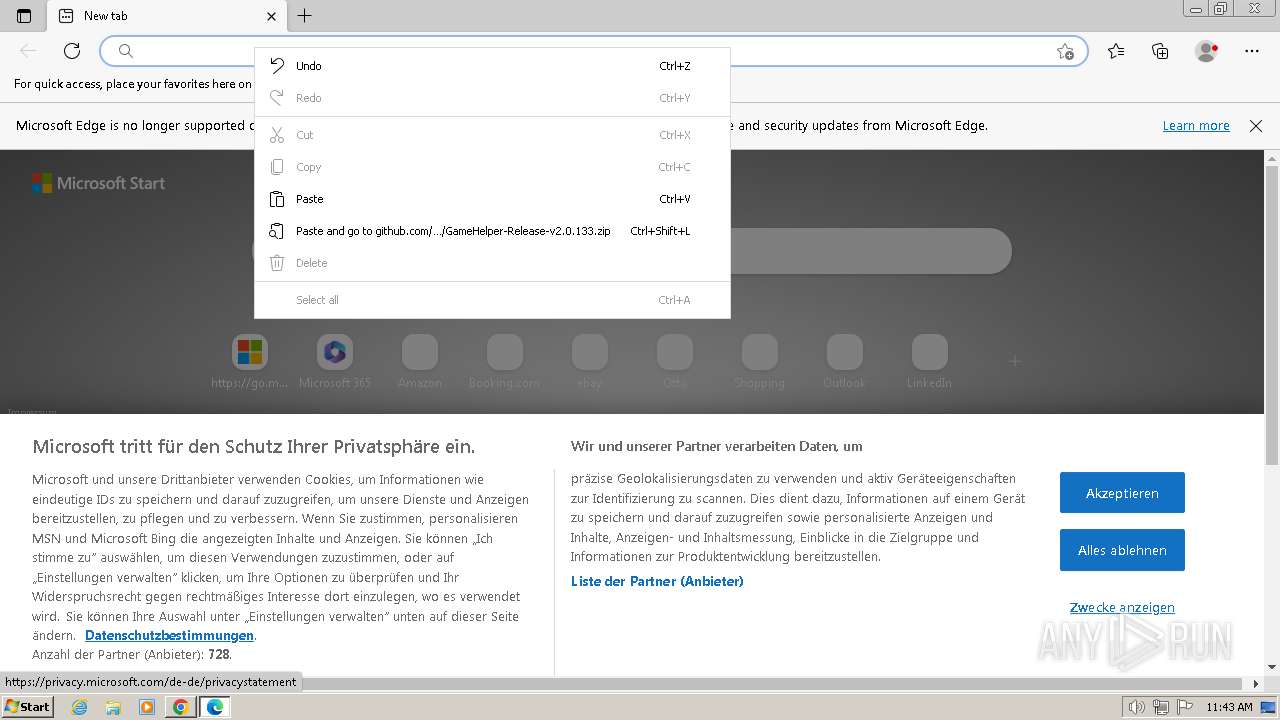Click add to favorites star icon
This screenshot has height=720, width=1280.
[1065, 51]
